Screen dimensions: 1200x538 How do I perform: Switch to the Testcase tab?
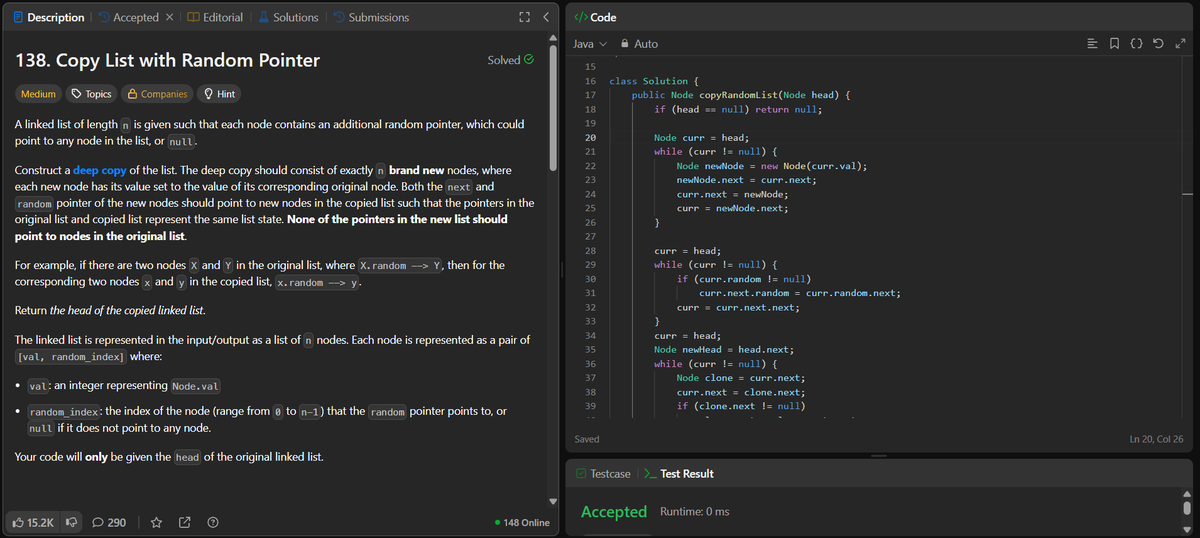point(603,473)
